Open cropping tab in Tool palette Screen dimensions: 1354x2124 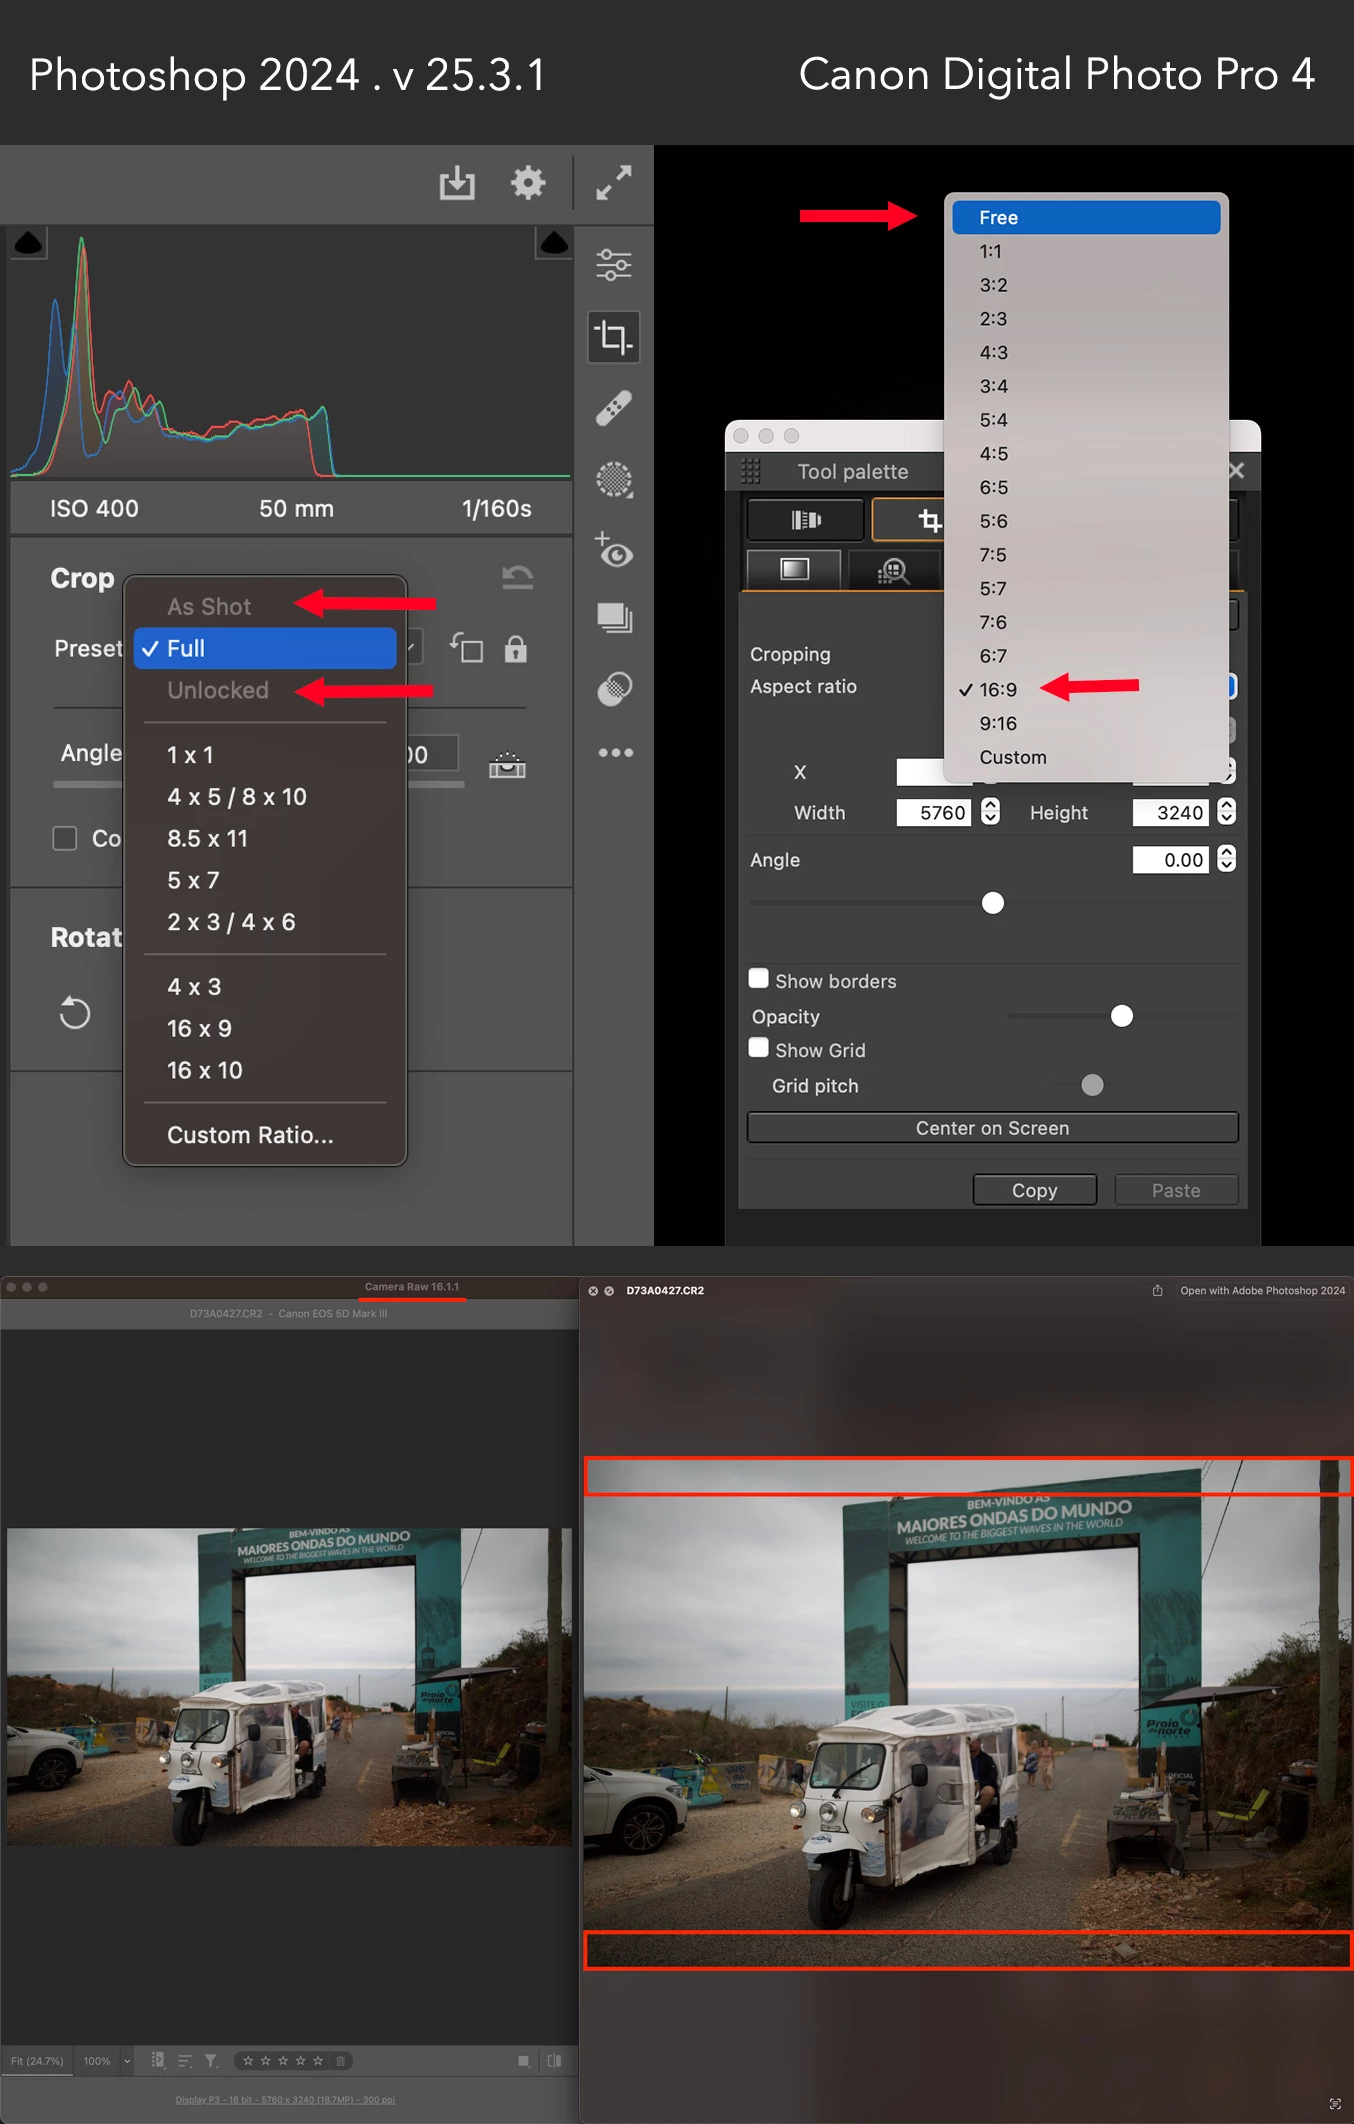coord(909,520)
